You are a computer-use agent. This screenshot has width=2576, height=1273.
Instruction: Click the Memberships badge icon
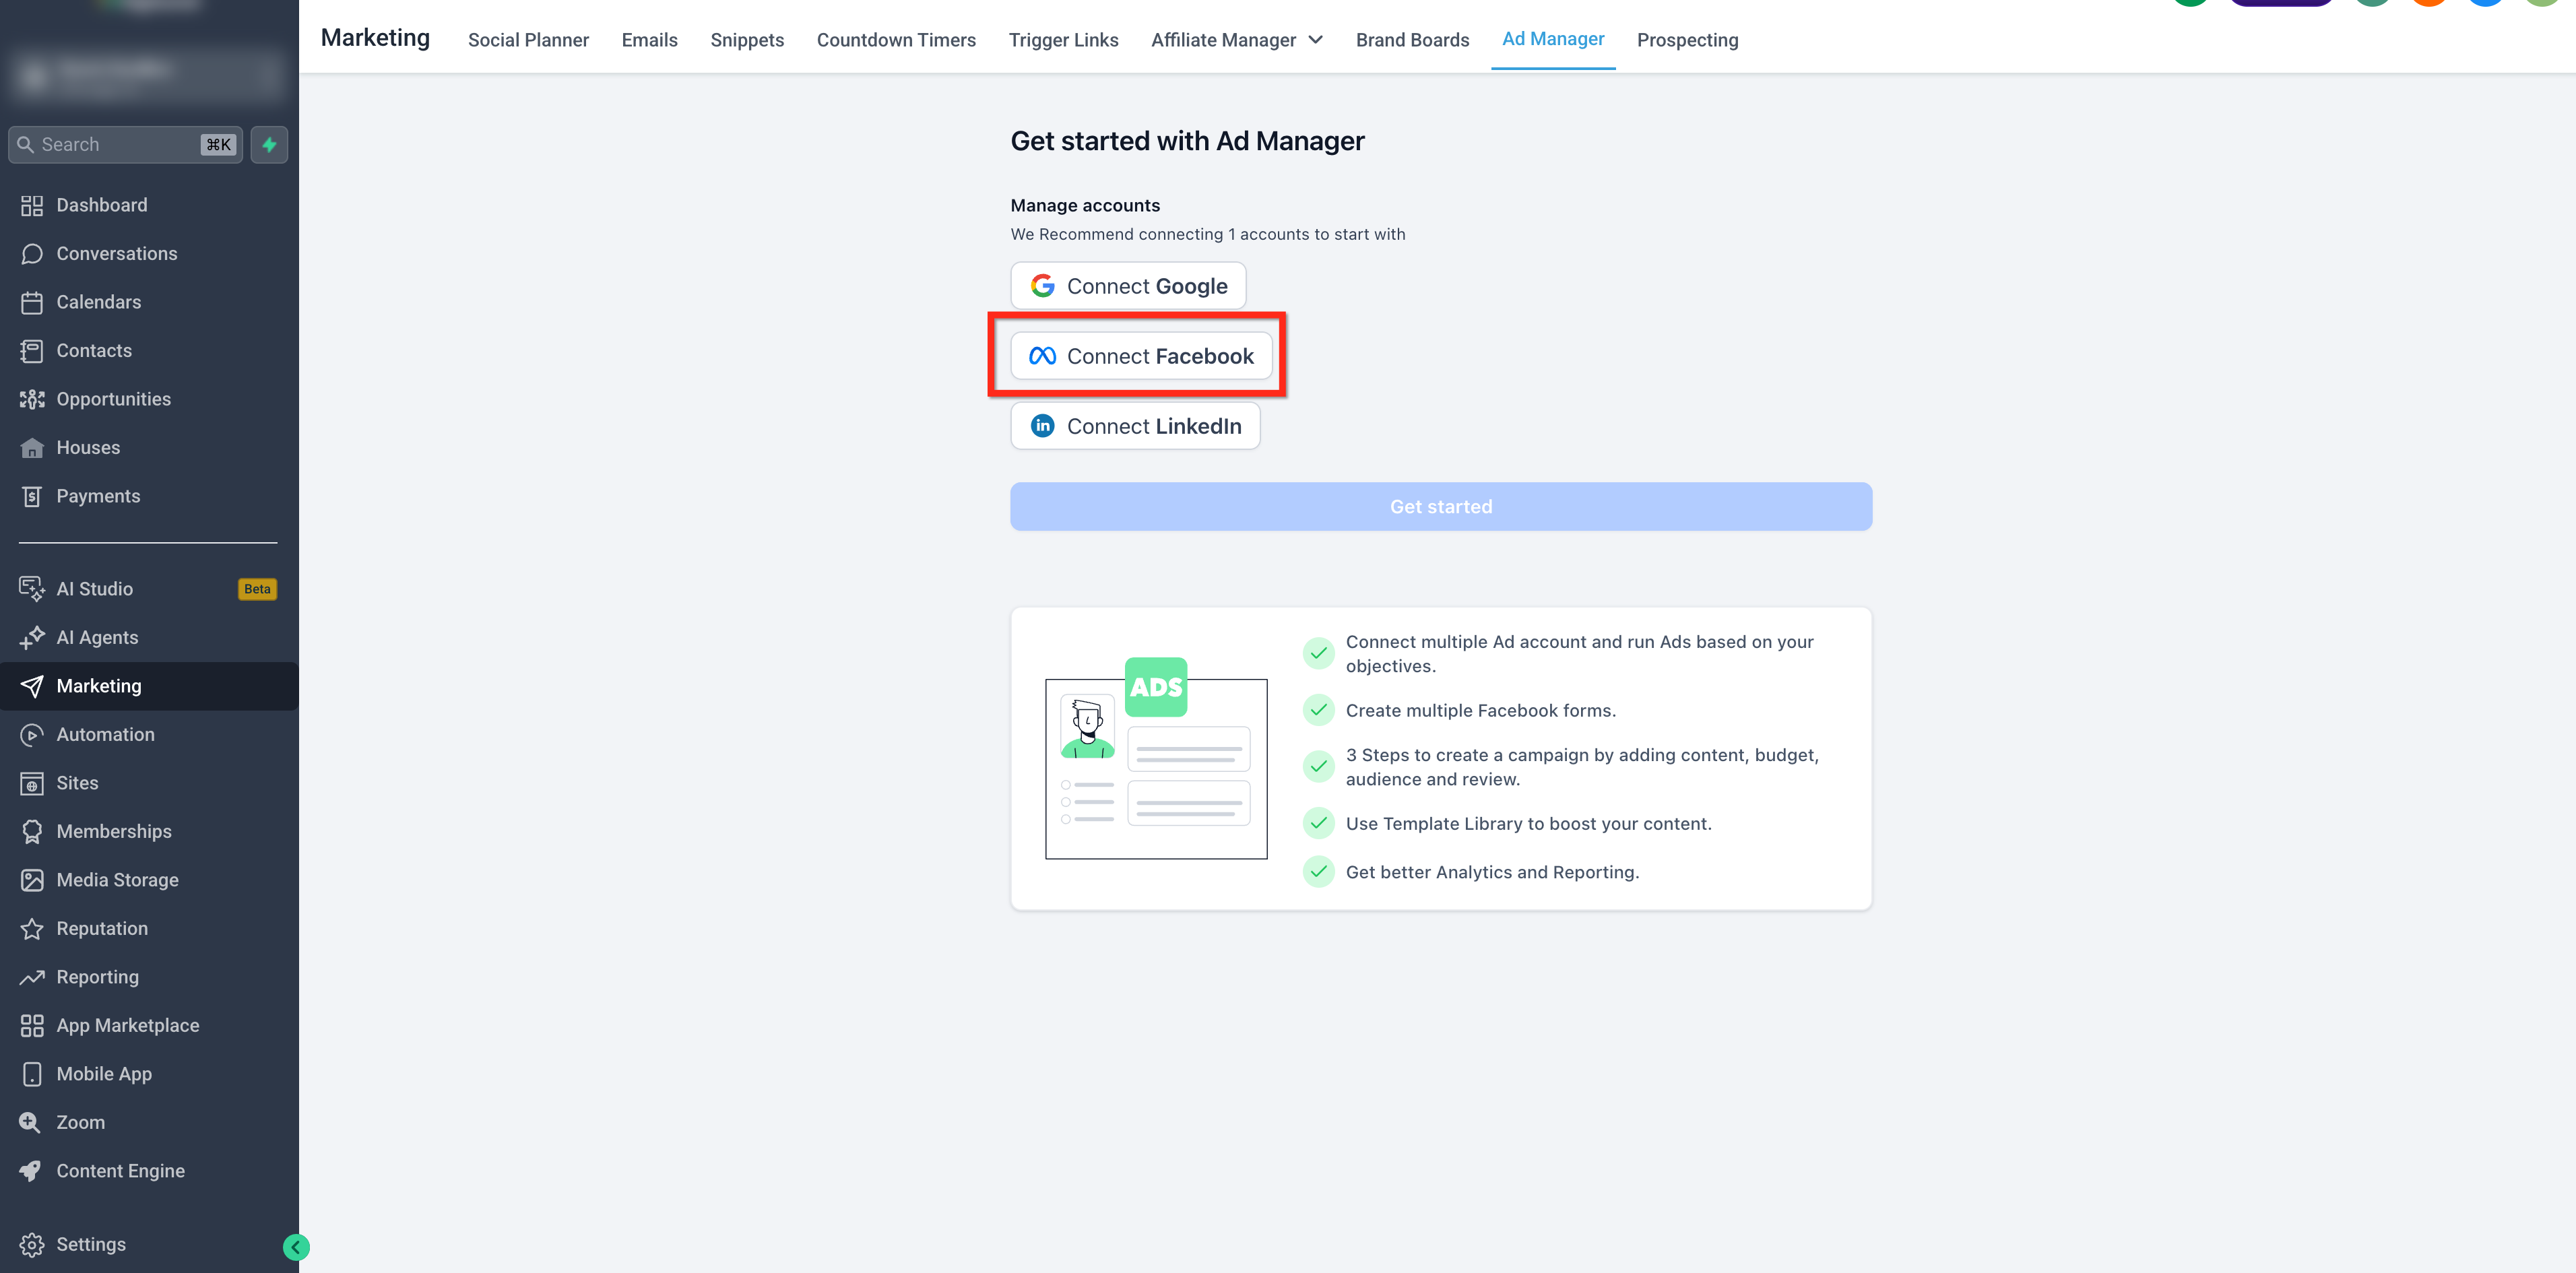click(x=32, y=832)
